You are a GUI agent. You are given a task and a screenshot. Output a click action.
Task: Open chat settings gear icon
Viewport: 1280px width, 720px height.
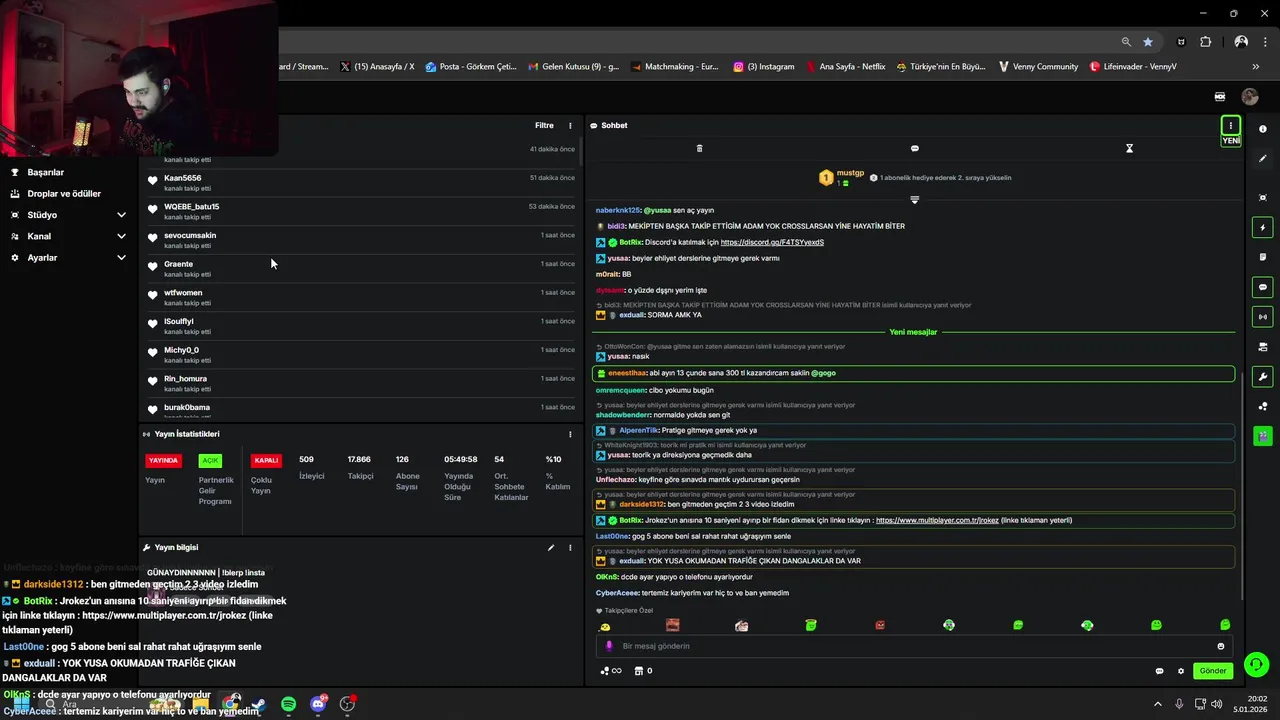[x=1180, y=671]
